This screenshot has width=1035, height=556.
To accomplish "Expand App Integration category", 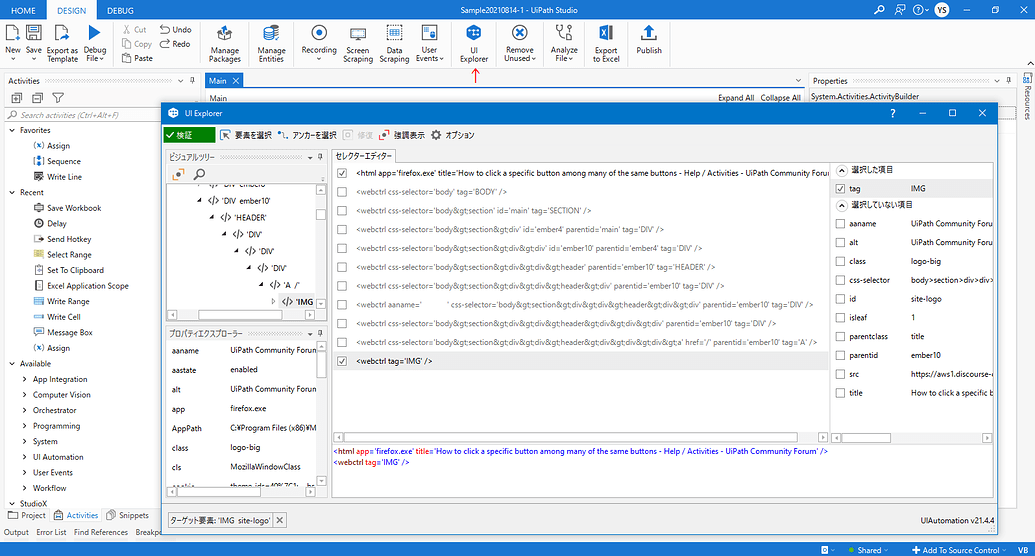I will click(25, 379).
